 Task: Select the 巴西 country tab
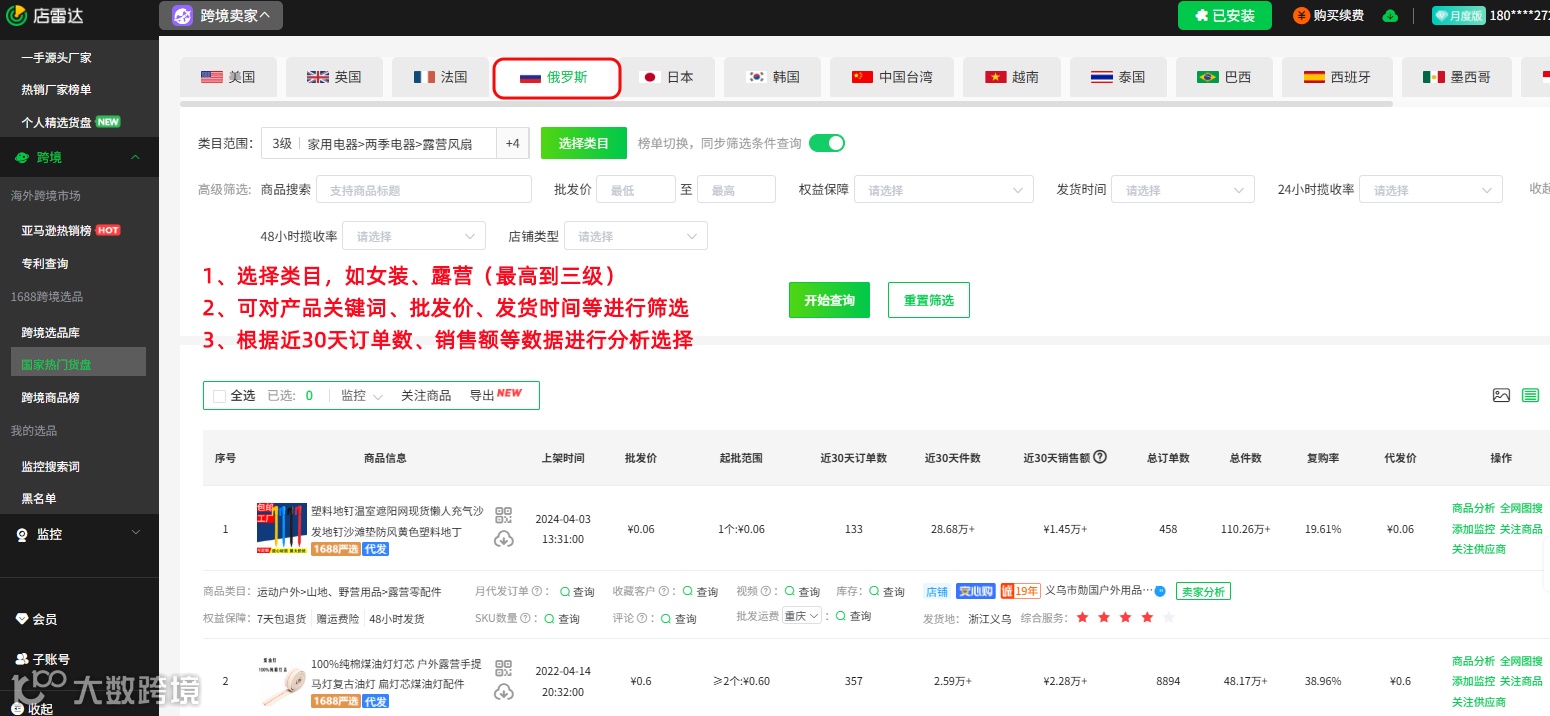[x=1224, y=77]
